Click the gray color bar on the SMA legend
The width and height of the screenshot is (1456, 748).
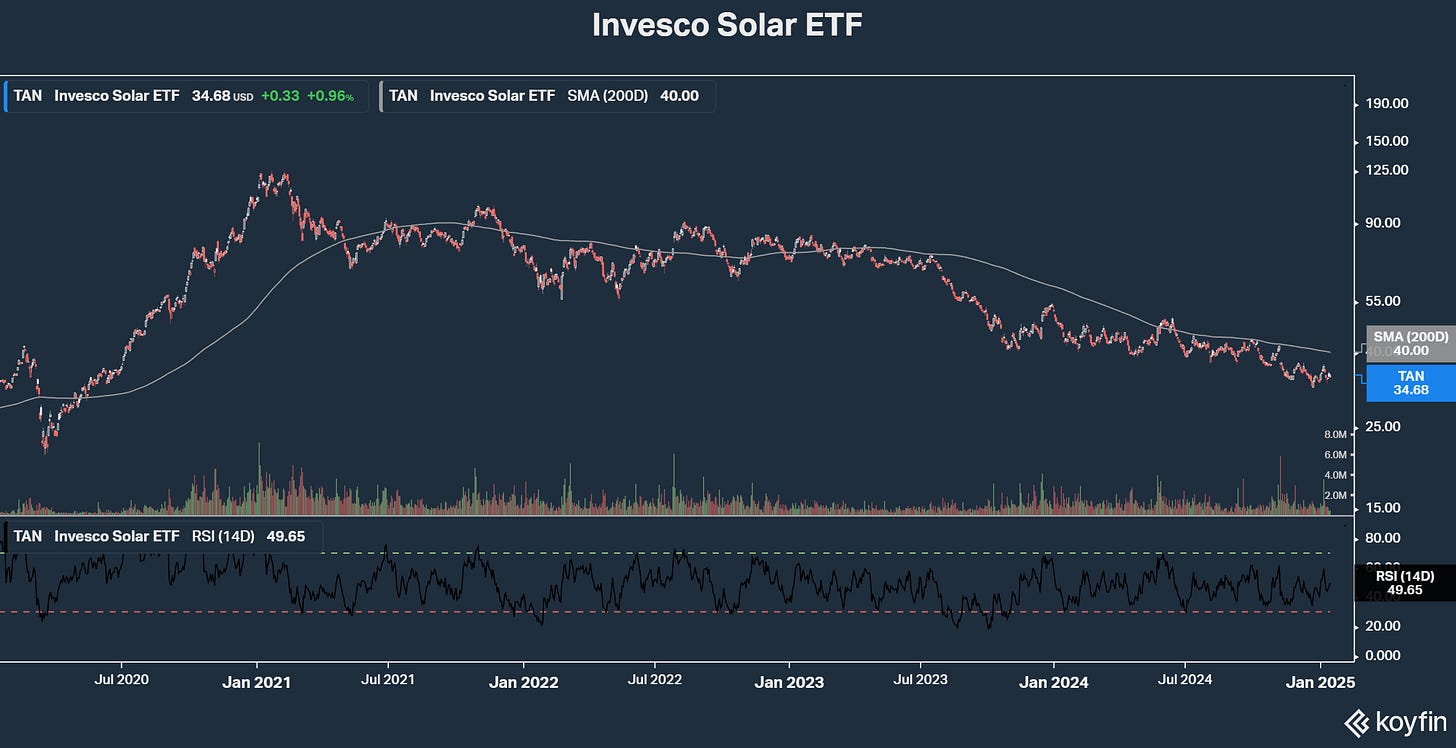click(382, 96)
